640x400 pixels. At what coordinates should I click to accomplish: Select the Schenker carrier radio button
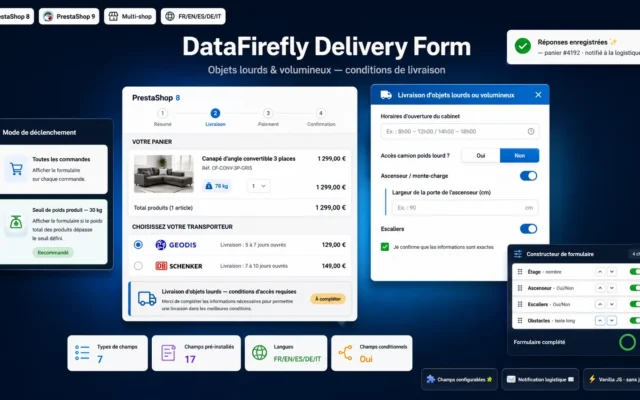[x=138, y=266]
